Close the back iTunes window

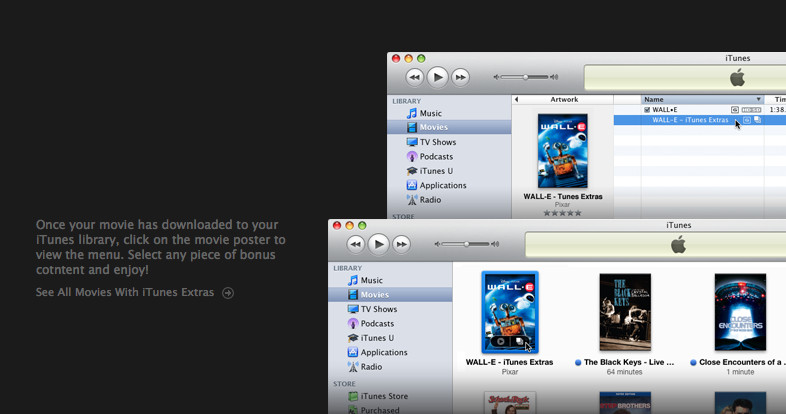396,59
